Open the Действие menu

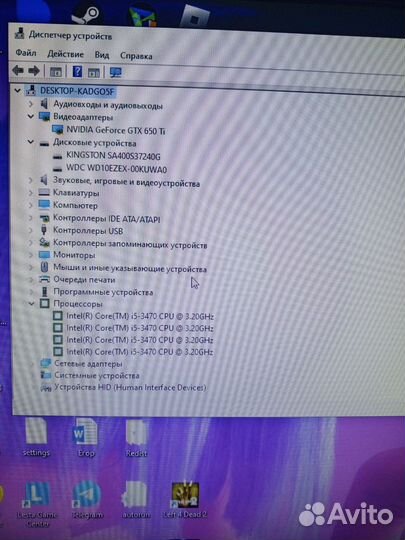click(x=65, y=54)
